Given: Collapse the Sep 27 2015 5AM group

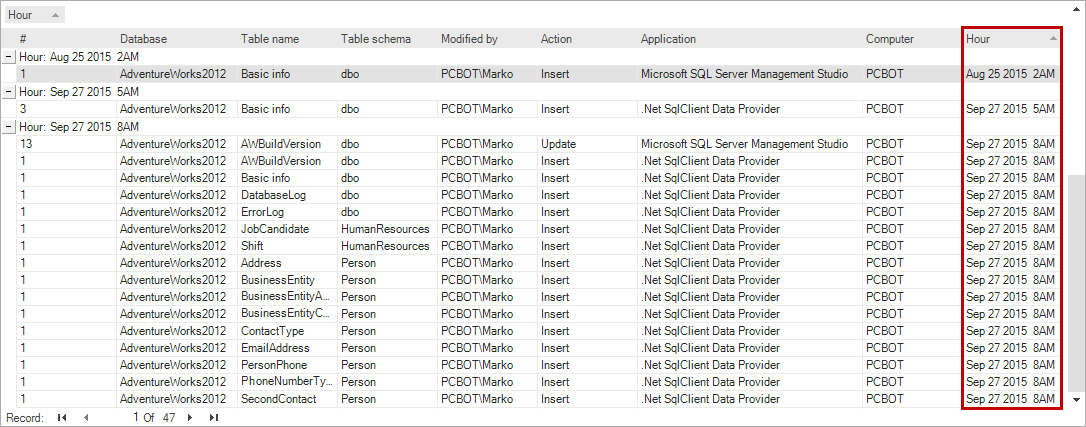Looking at the screenshot, I should [x=10, y=92].
